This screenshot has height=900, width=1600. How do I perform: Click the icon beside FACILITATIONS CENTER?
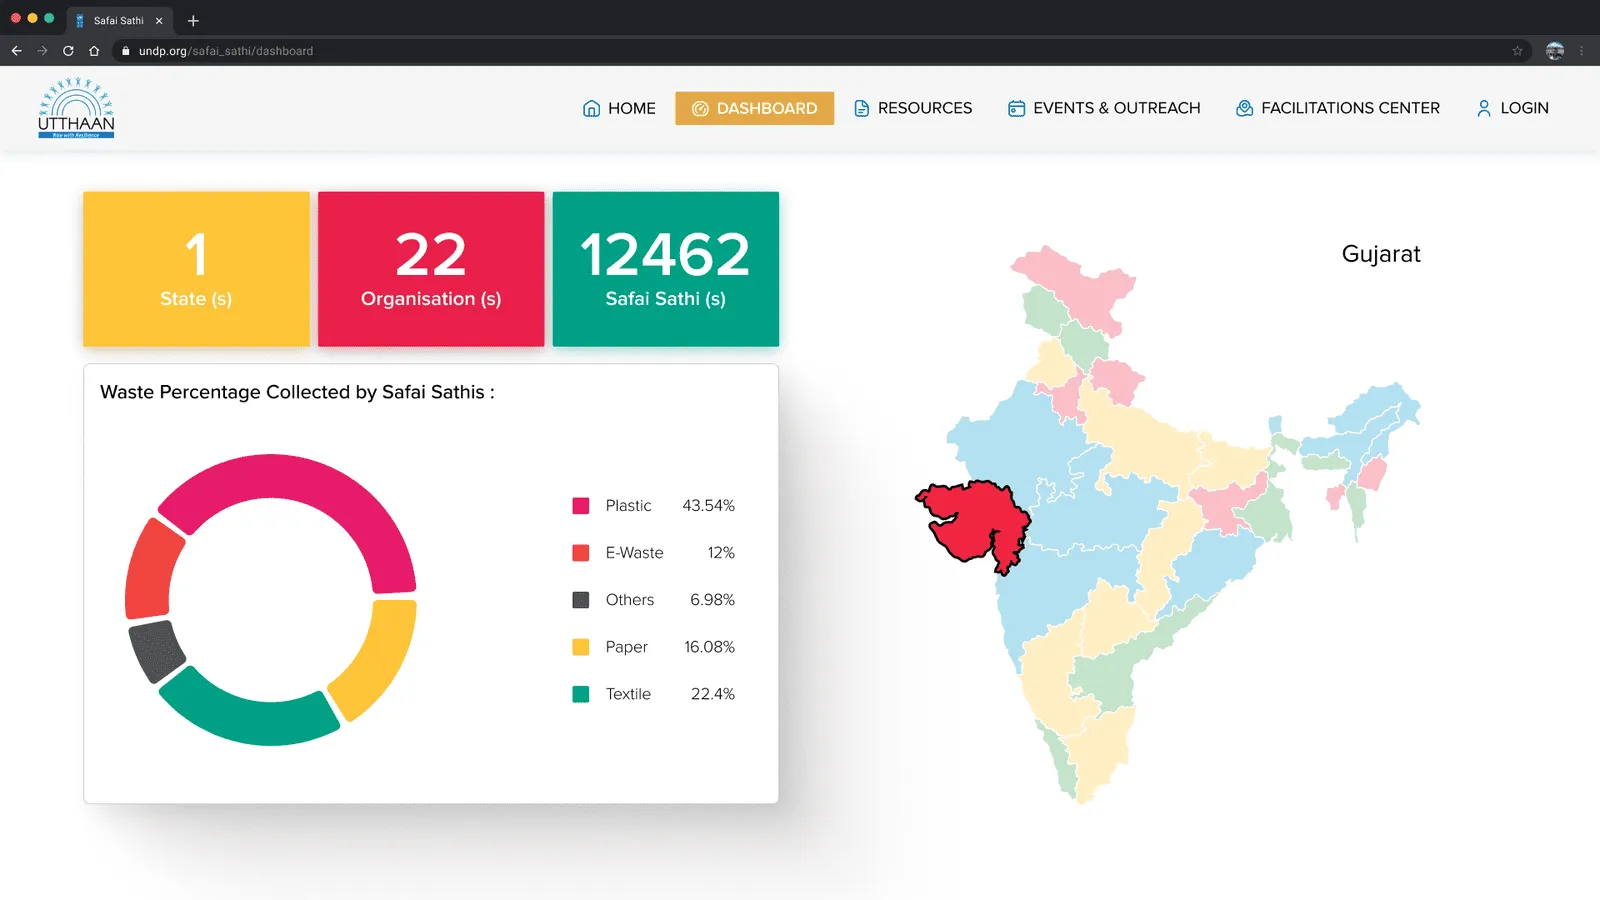pos(1244,108)
